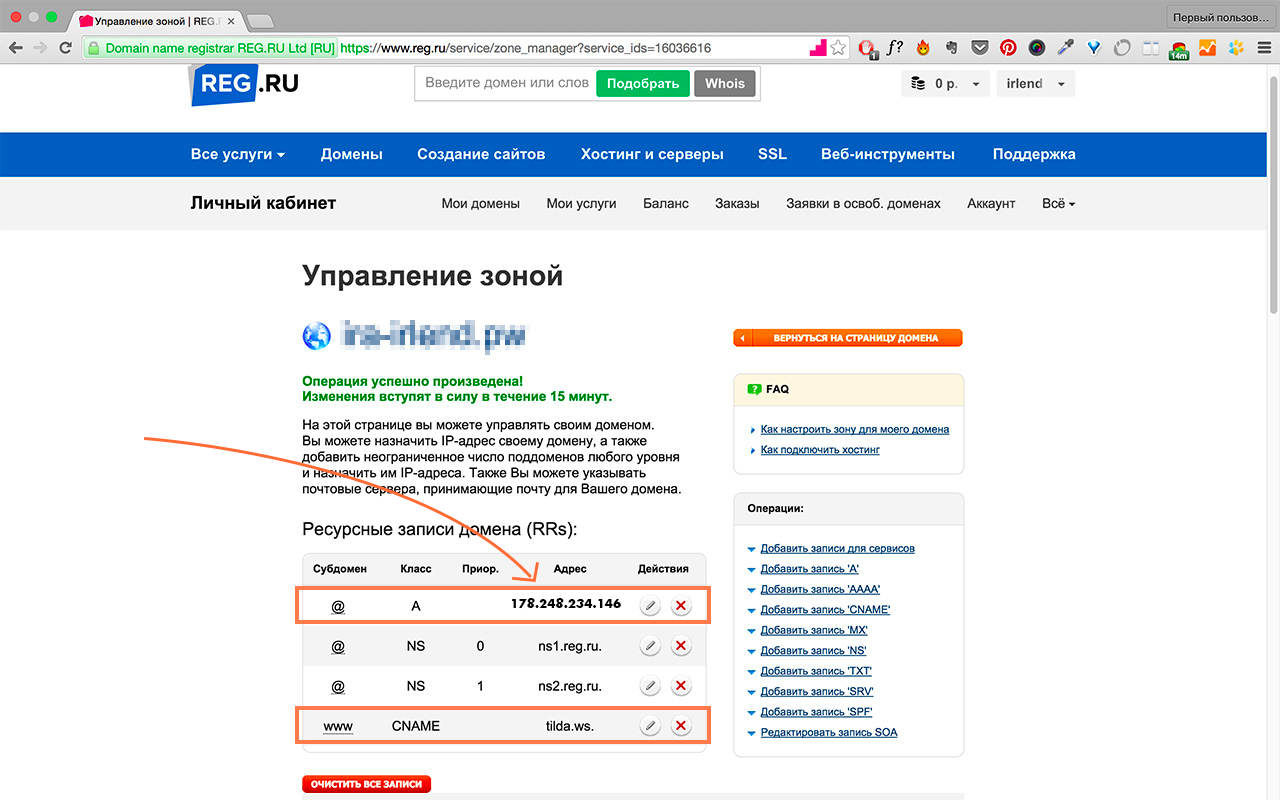This screenshot has height=800, width=1280.
Task: Click the Whois button
Action: click(725, 84)
